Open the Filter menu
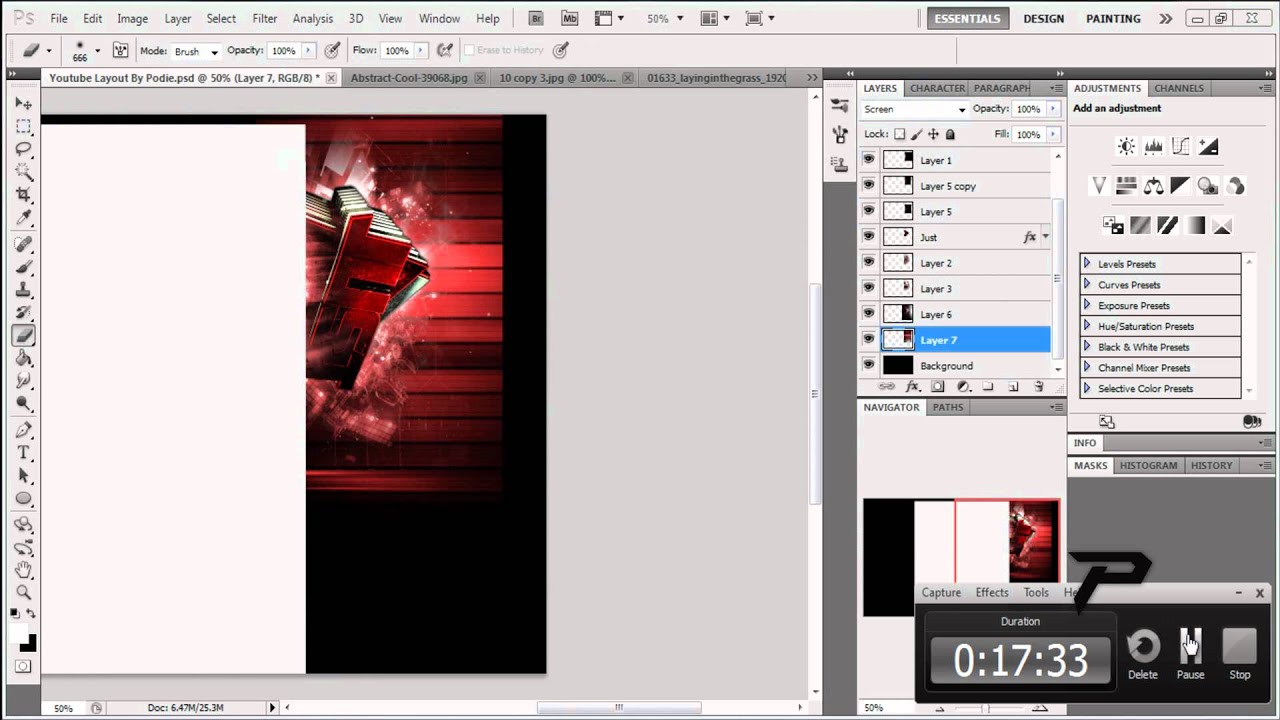 [265, 19]
